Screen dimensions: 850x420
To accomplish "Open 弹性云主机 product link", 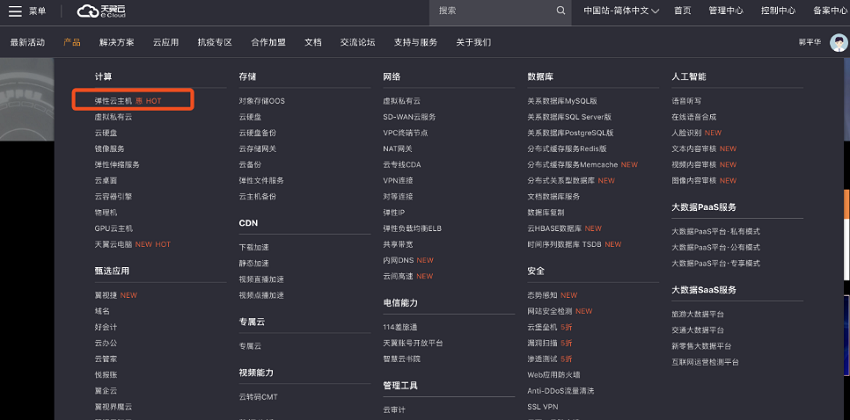I will (113, 101).
